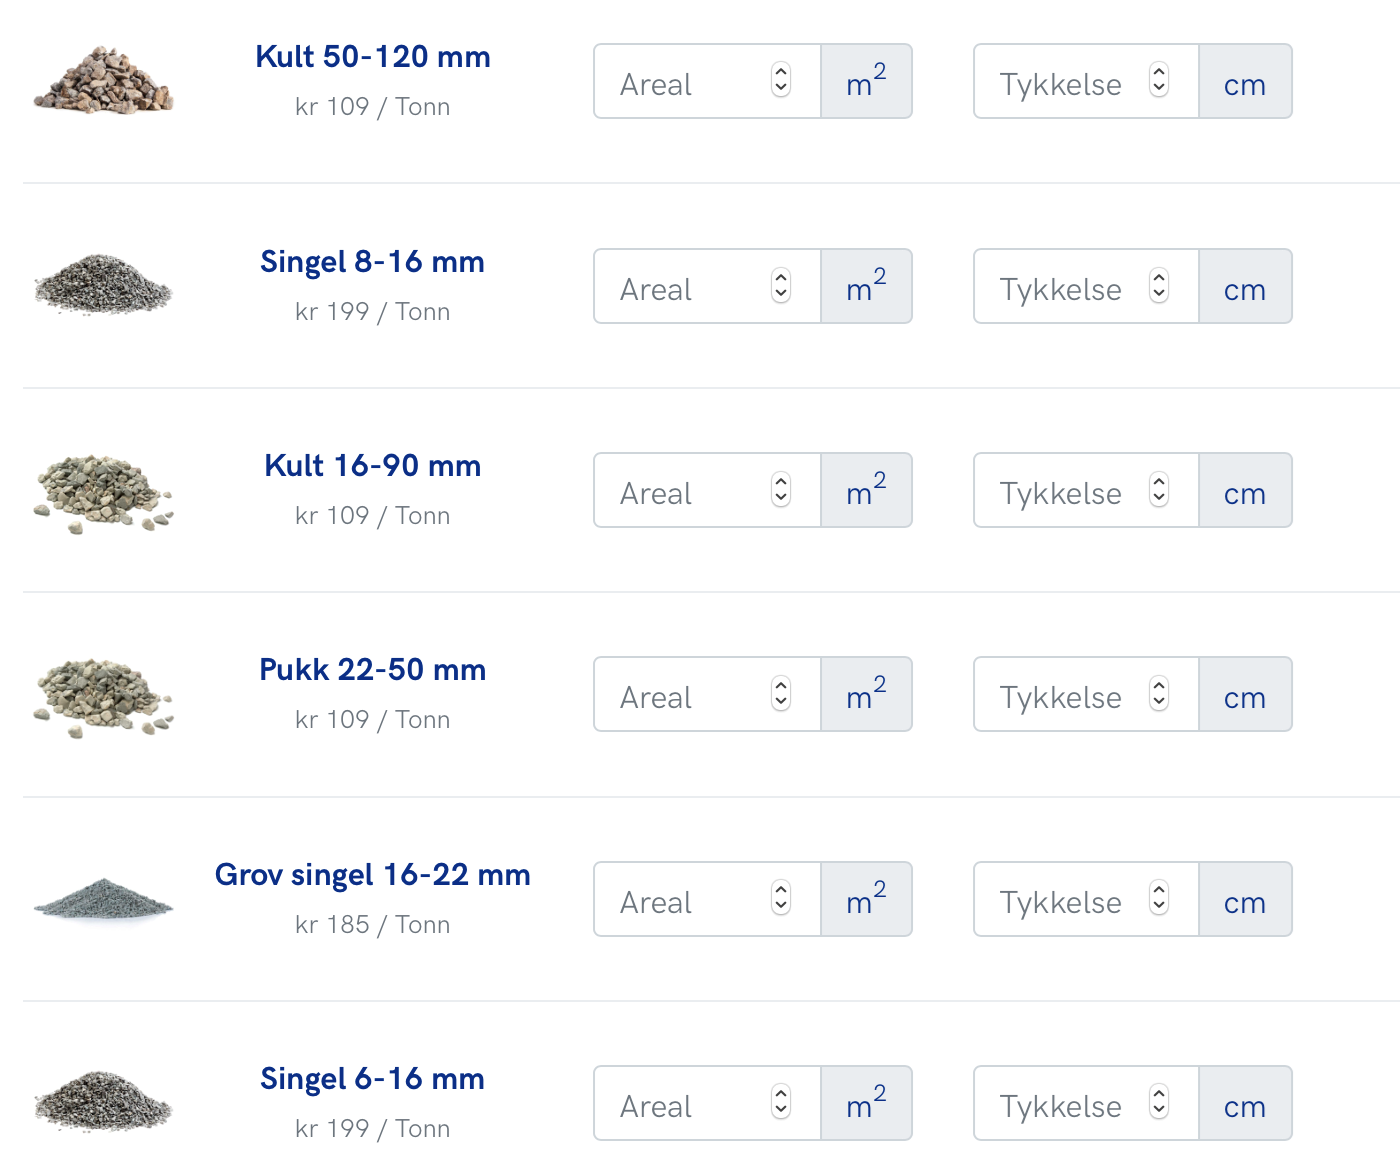Open the Kult 50-120 mm product link
Screen dimensions: 1400x1166
(372, 57)
